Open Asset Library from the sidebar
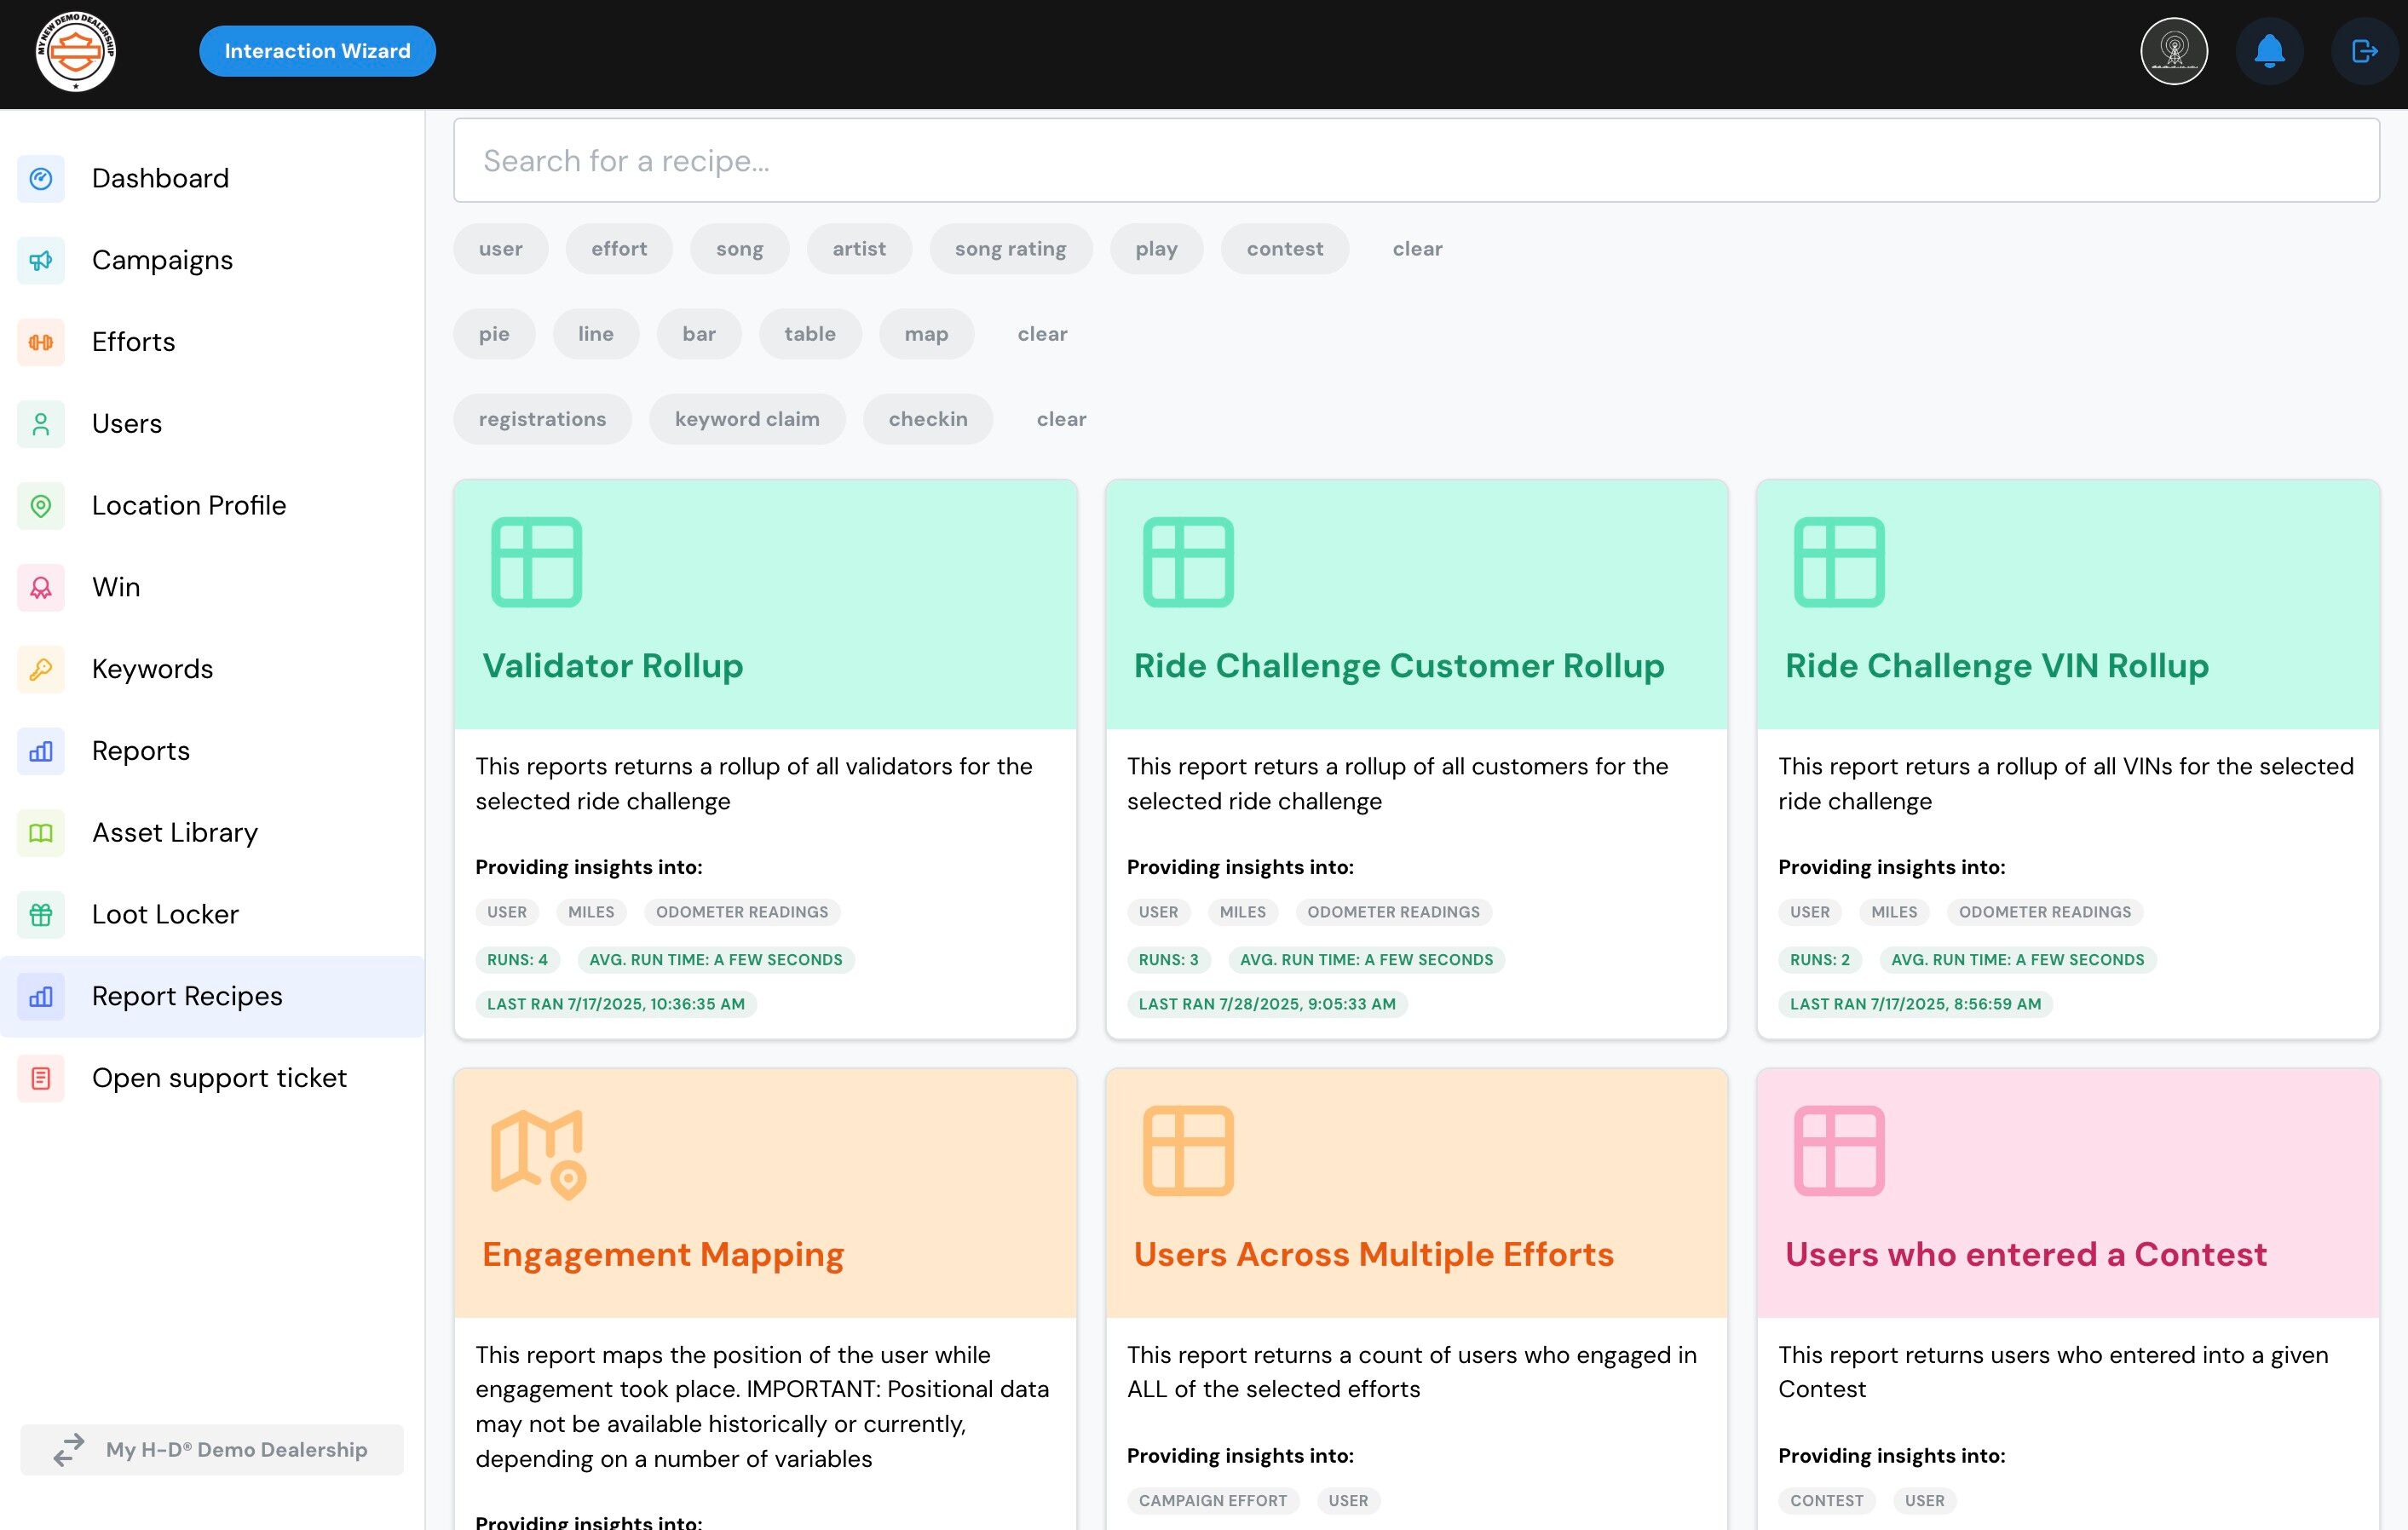The height and width of the screenshot is (1530, 2408). coord(174,832)
